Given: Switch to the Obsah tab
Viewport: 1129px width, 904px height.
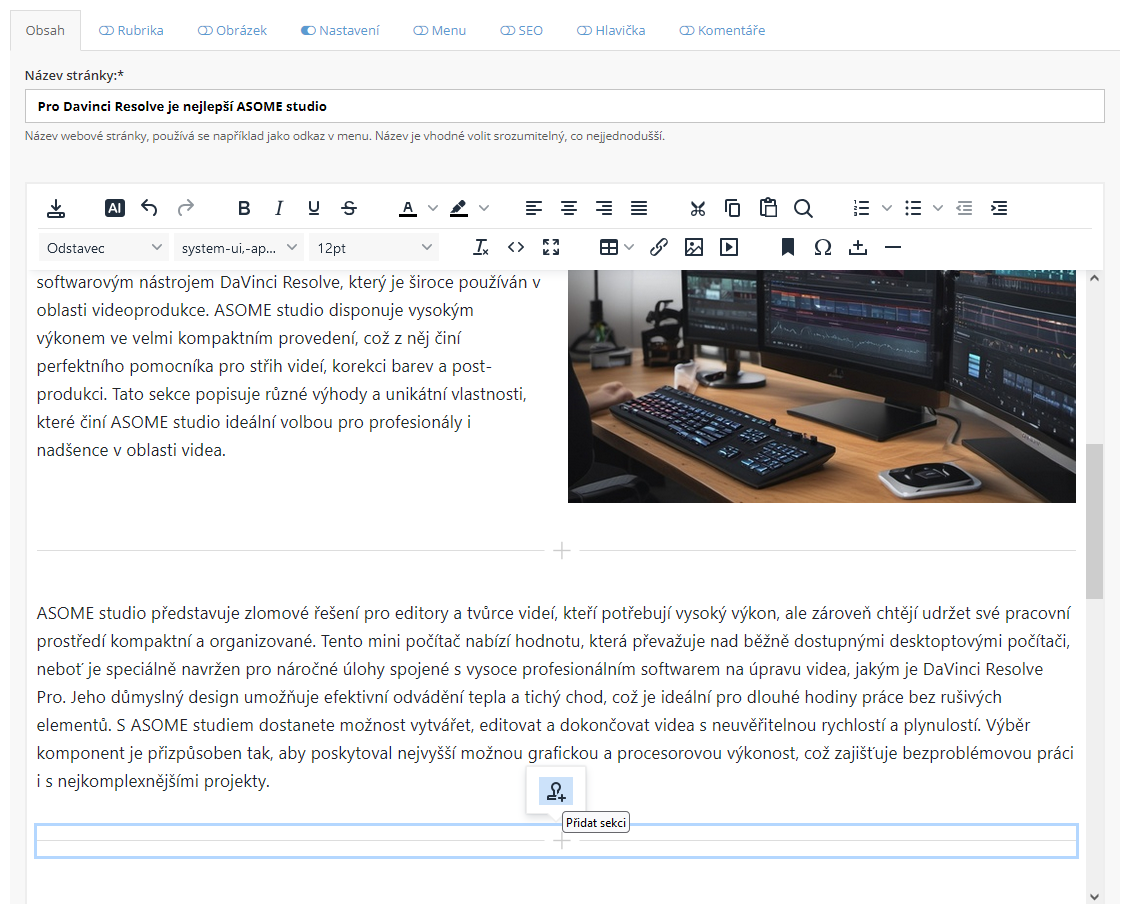Looking at the screenshot, I should point(45,31).
